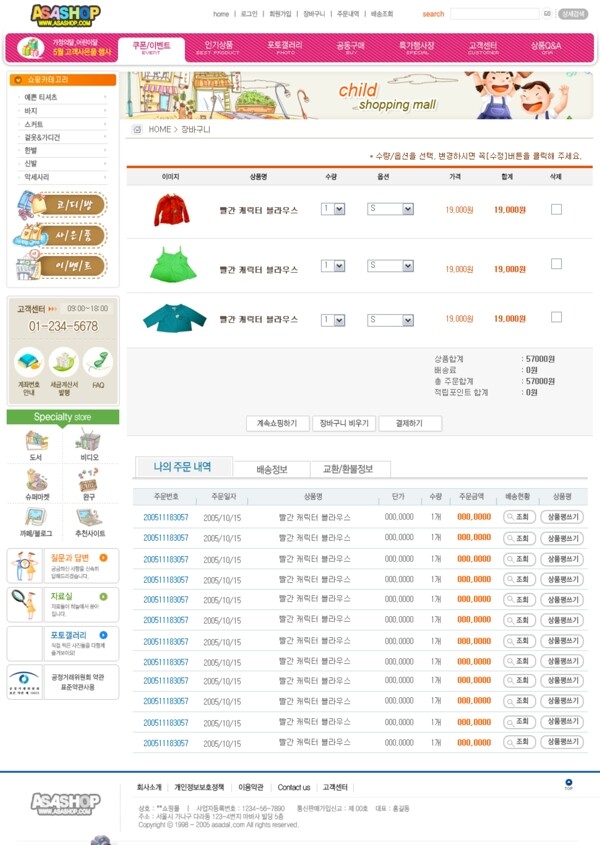
Task: Click the 계속쇼핑하기 button
Action: pyautogui.click(x=278, y=424)
